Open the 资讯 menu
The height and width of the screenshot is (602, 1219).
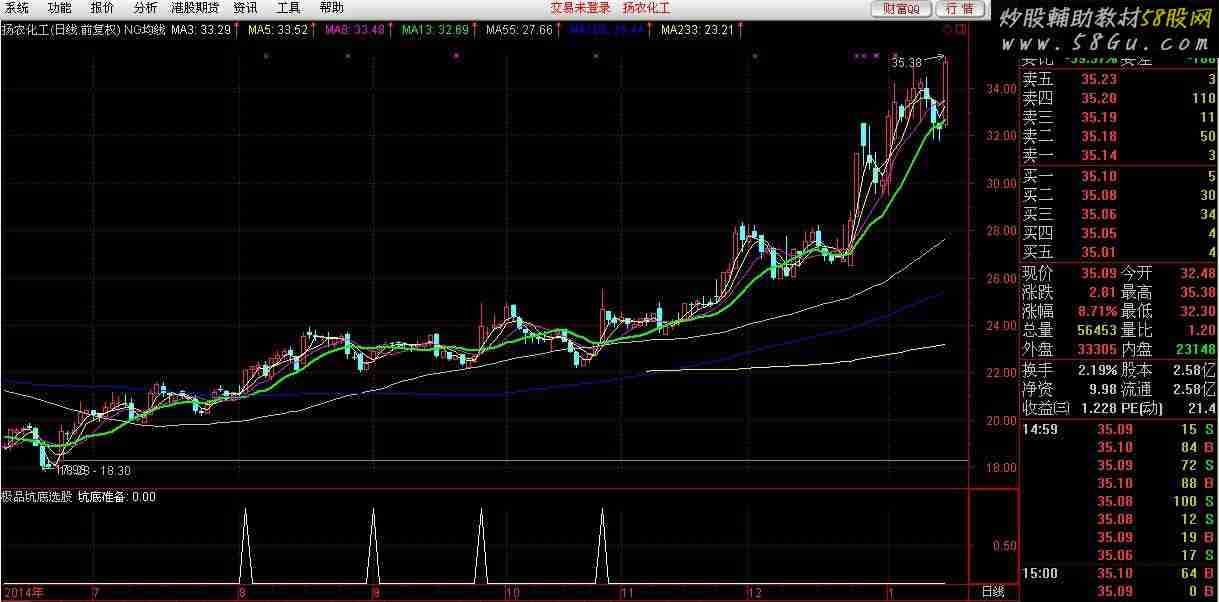tap(246, 7)
